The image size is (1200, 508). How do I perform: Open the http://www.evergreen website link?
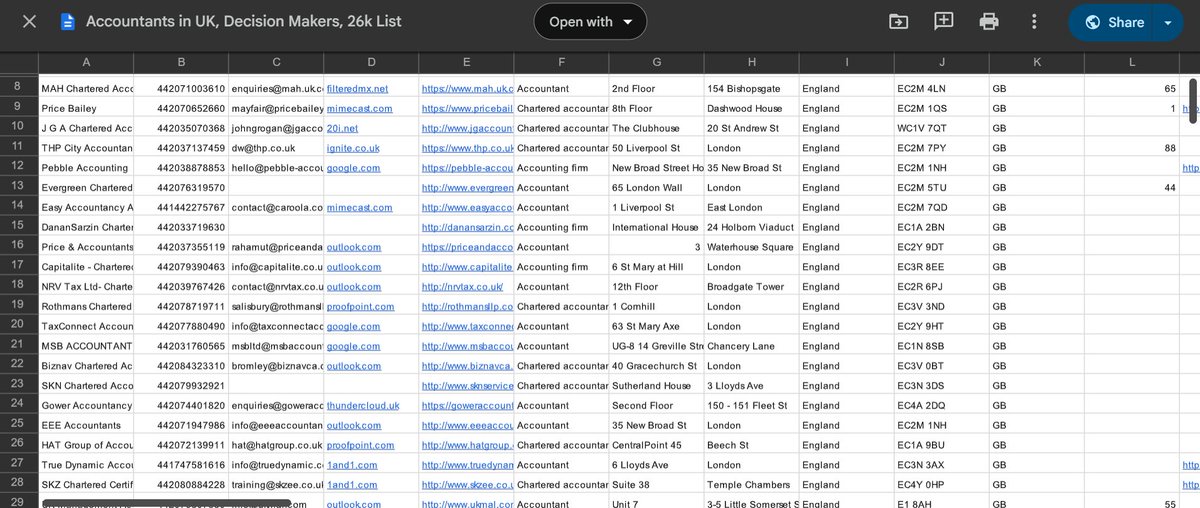[x=467, y=188]
